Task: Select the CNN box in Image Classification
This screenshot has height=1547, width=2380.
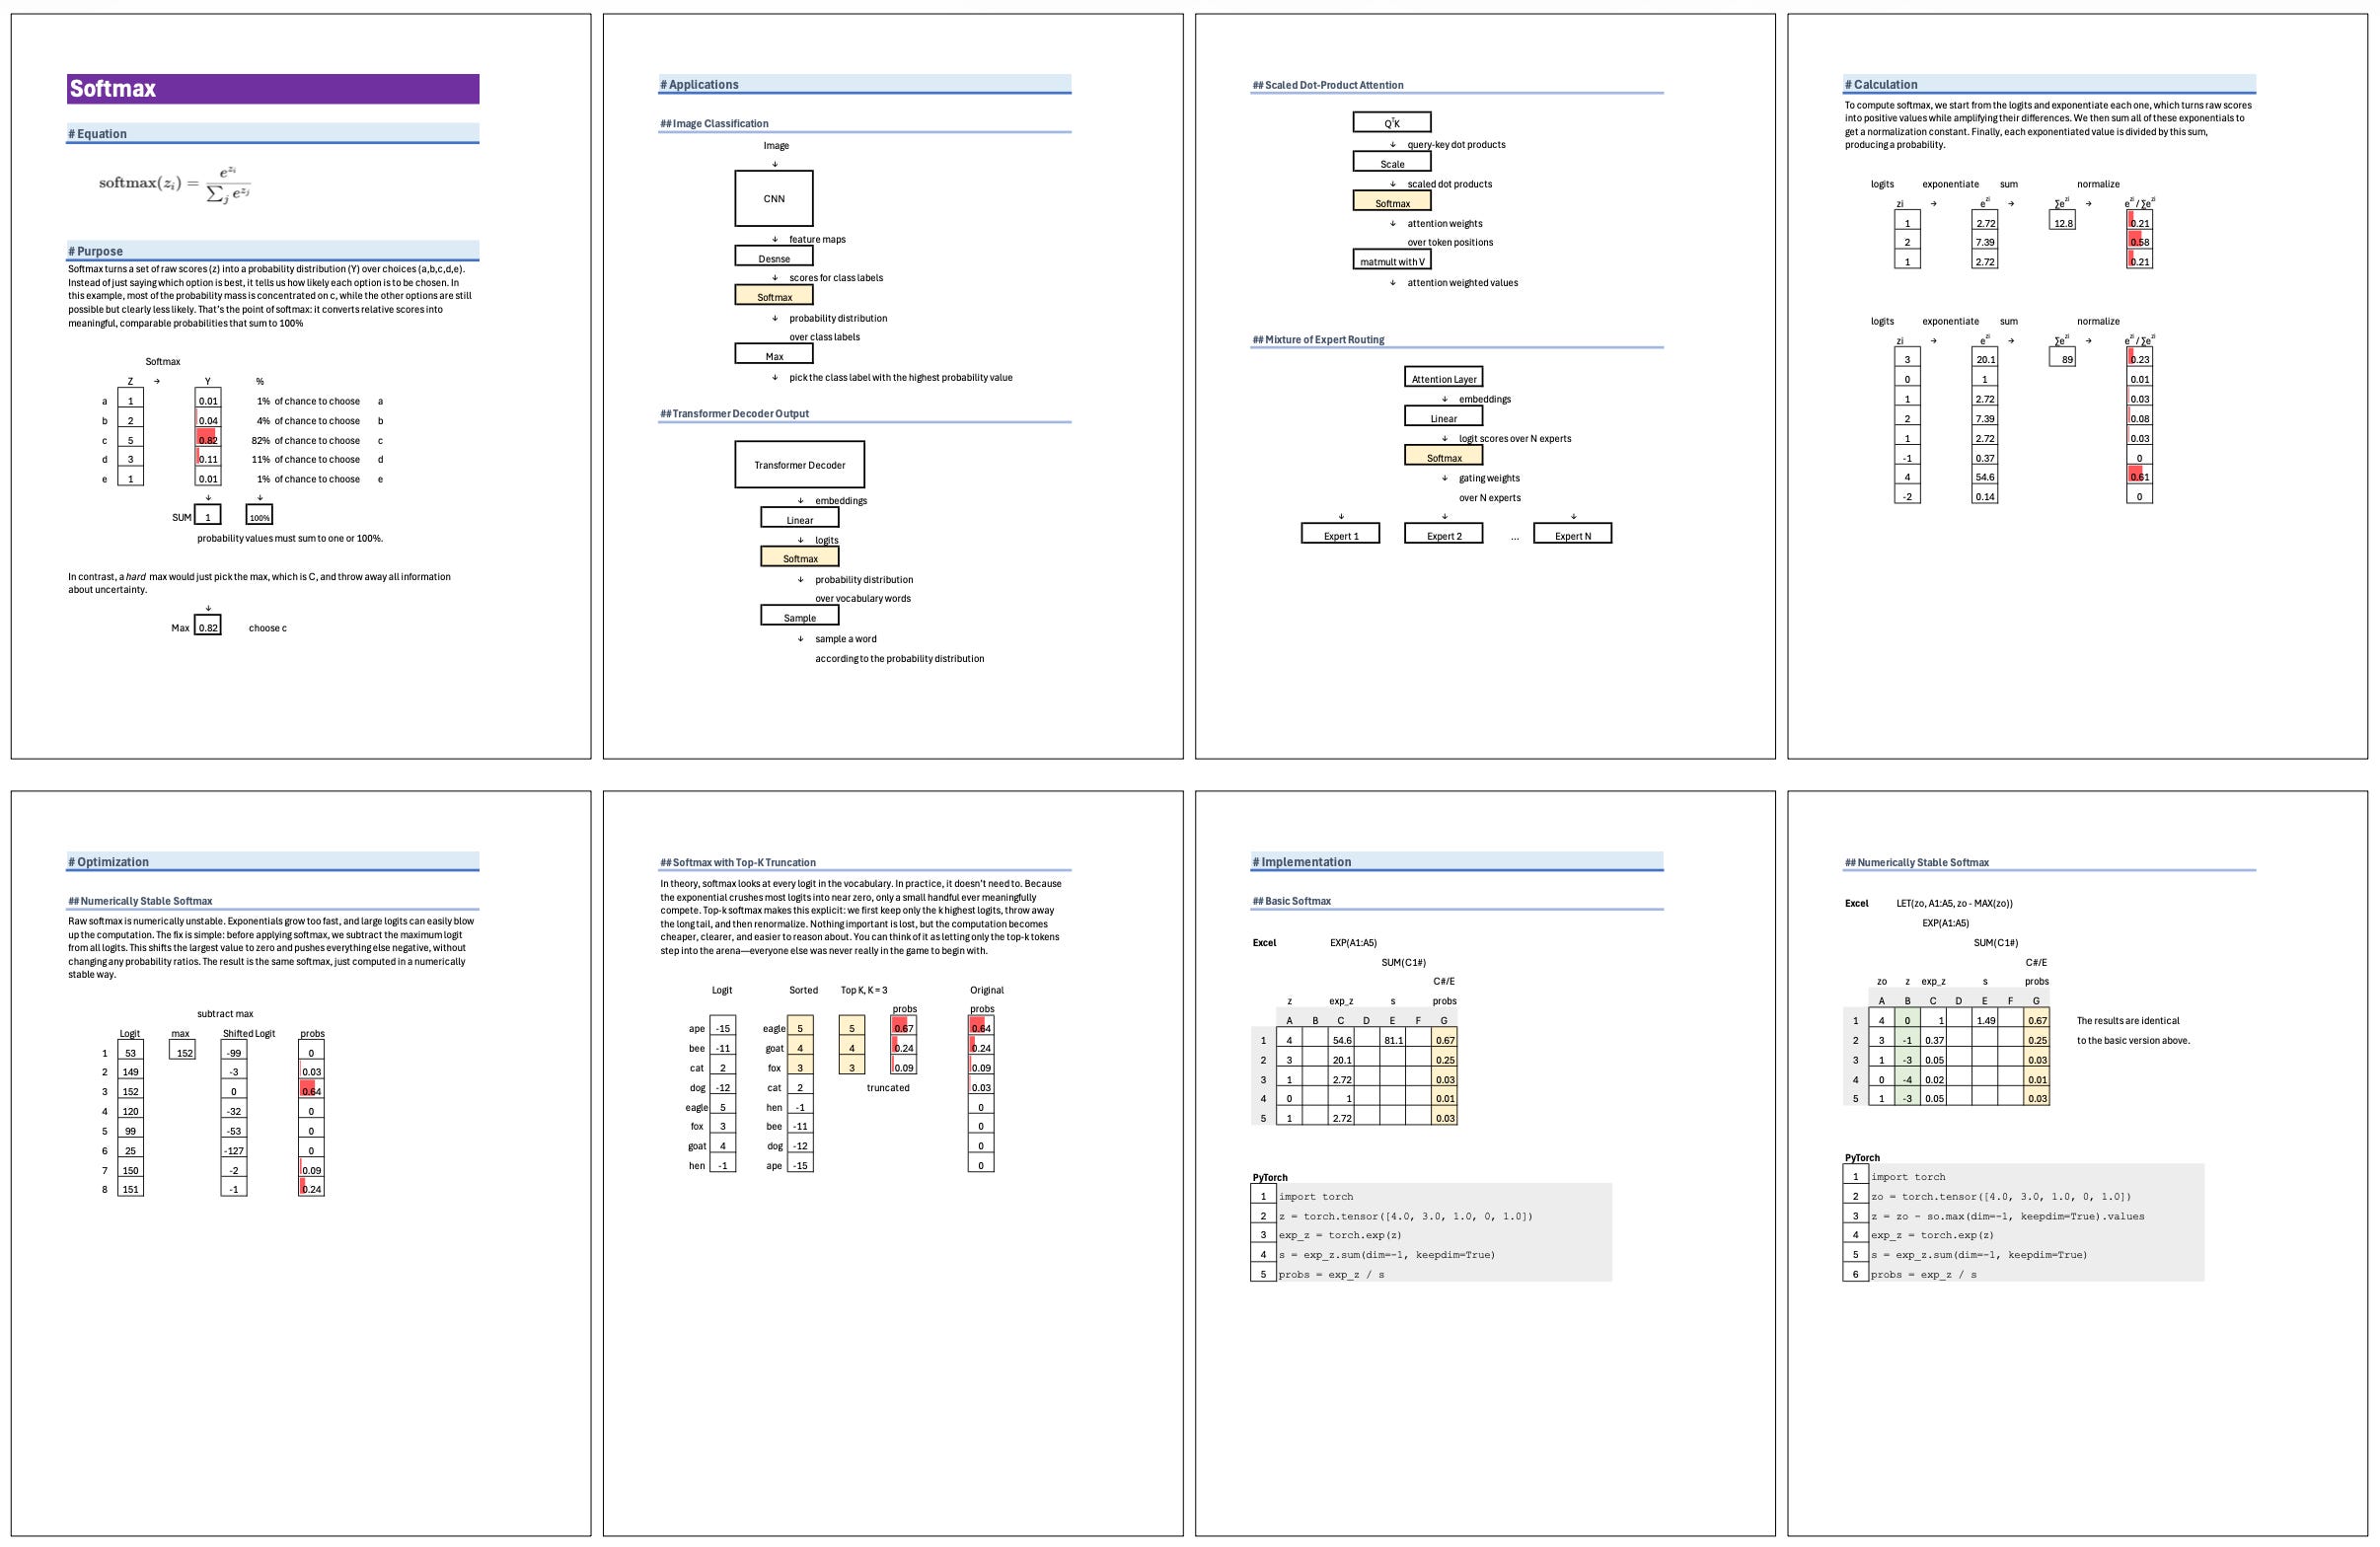Action: tap(773, 198)
